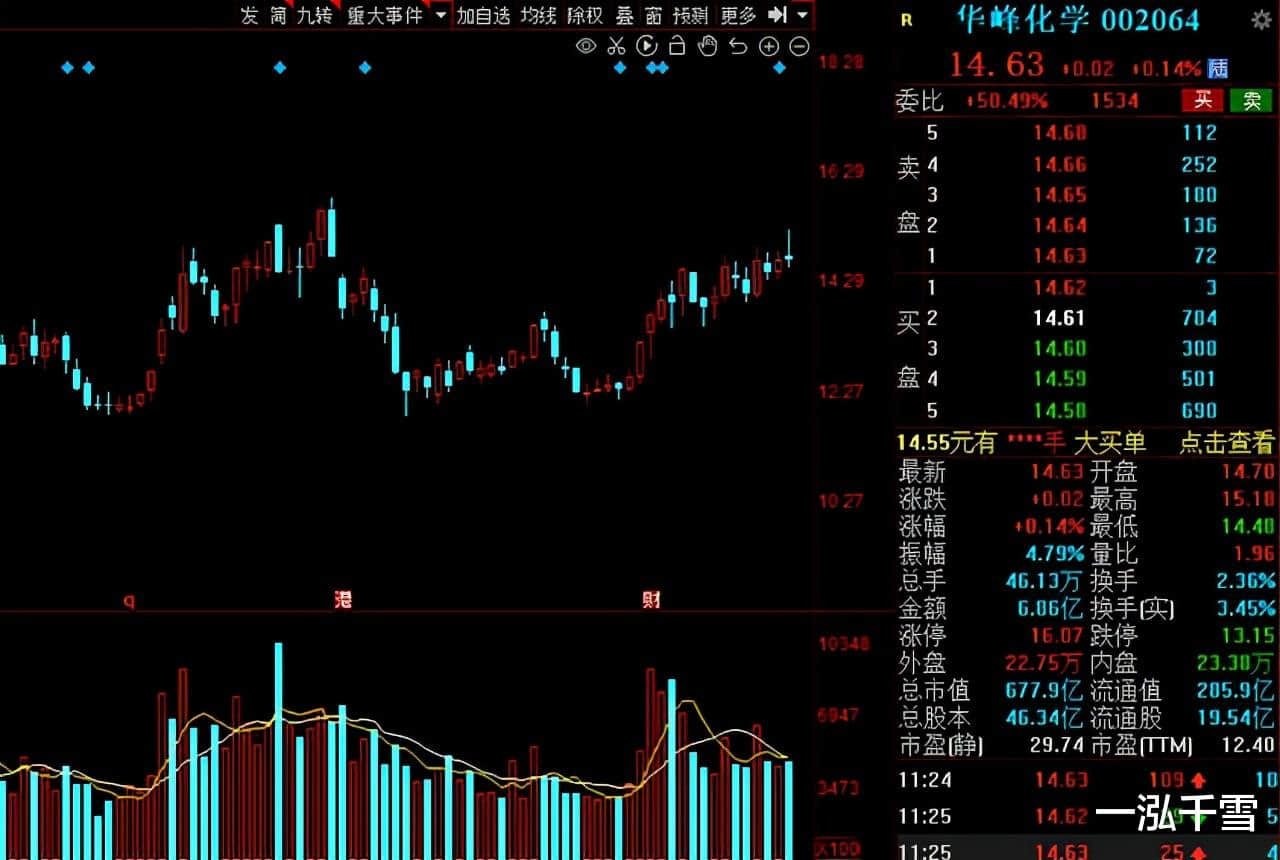
Task: Click the 简 toolbar item
Action: click(278, 15)
